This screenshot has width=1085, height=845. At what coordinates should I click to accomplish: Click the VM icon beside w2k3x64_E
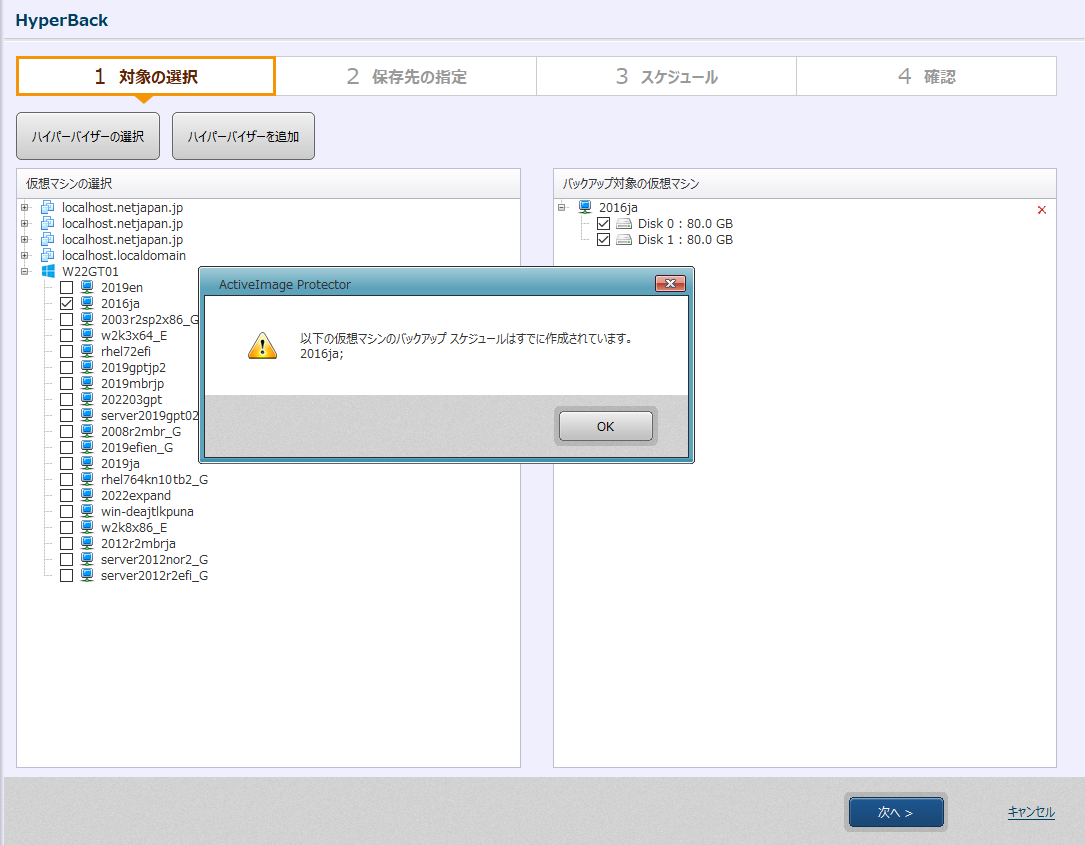86,335
